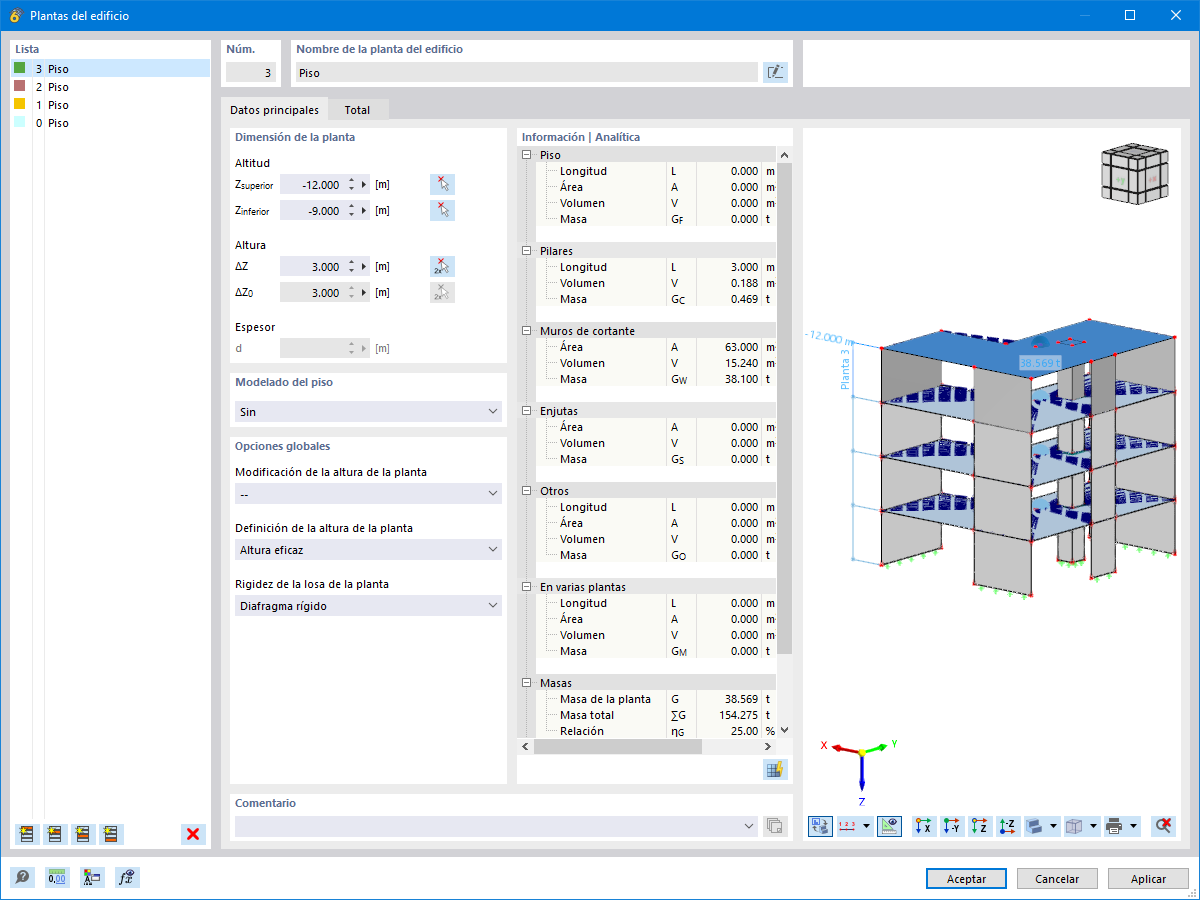1200x900 pixels.
Task: Open the help speech-bubble icon
Action: point(21,878)
